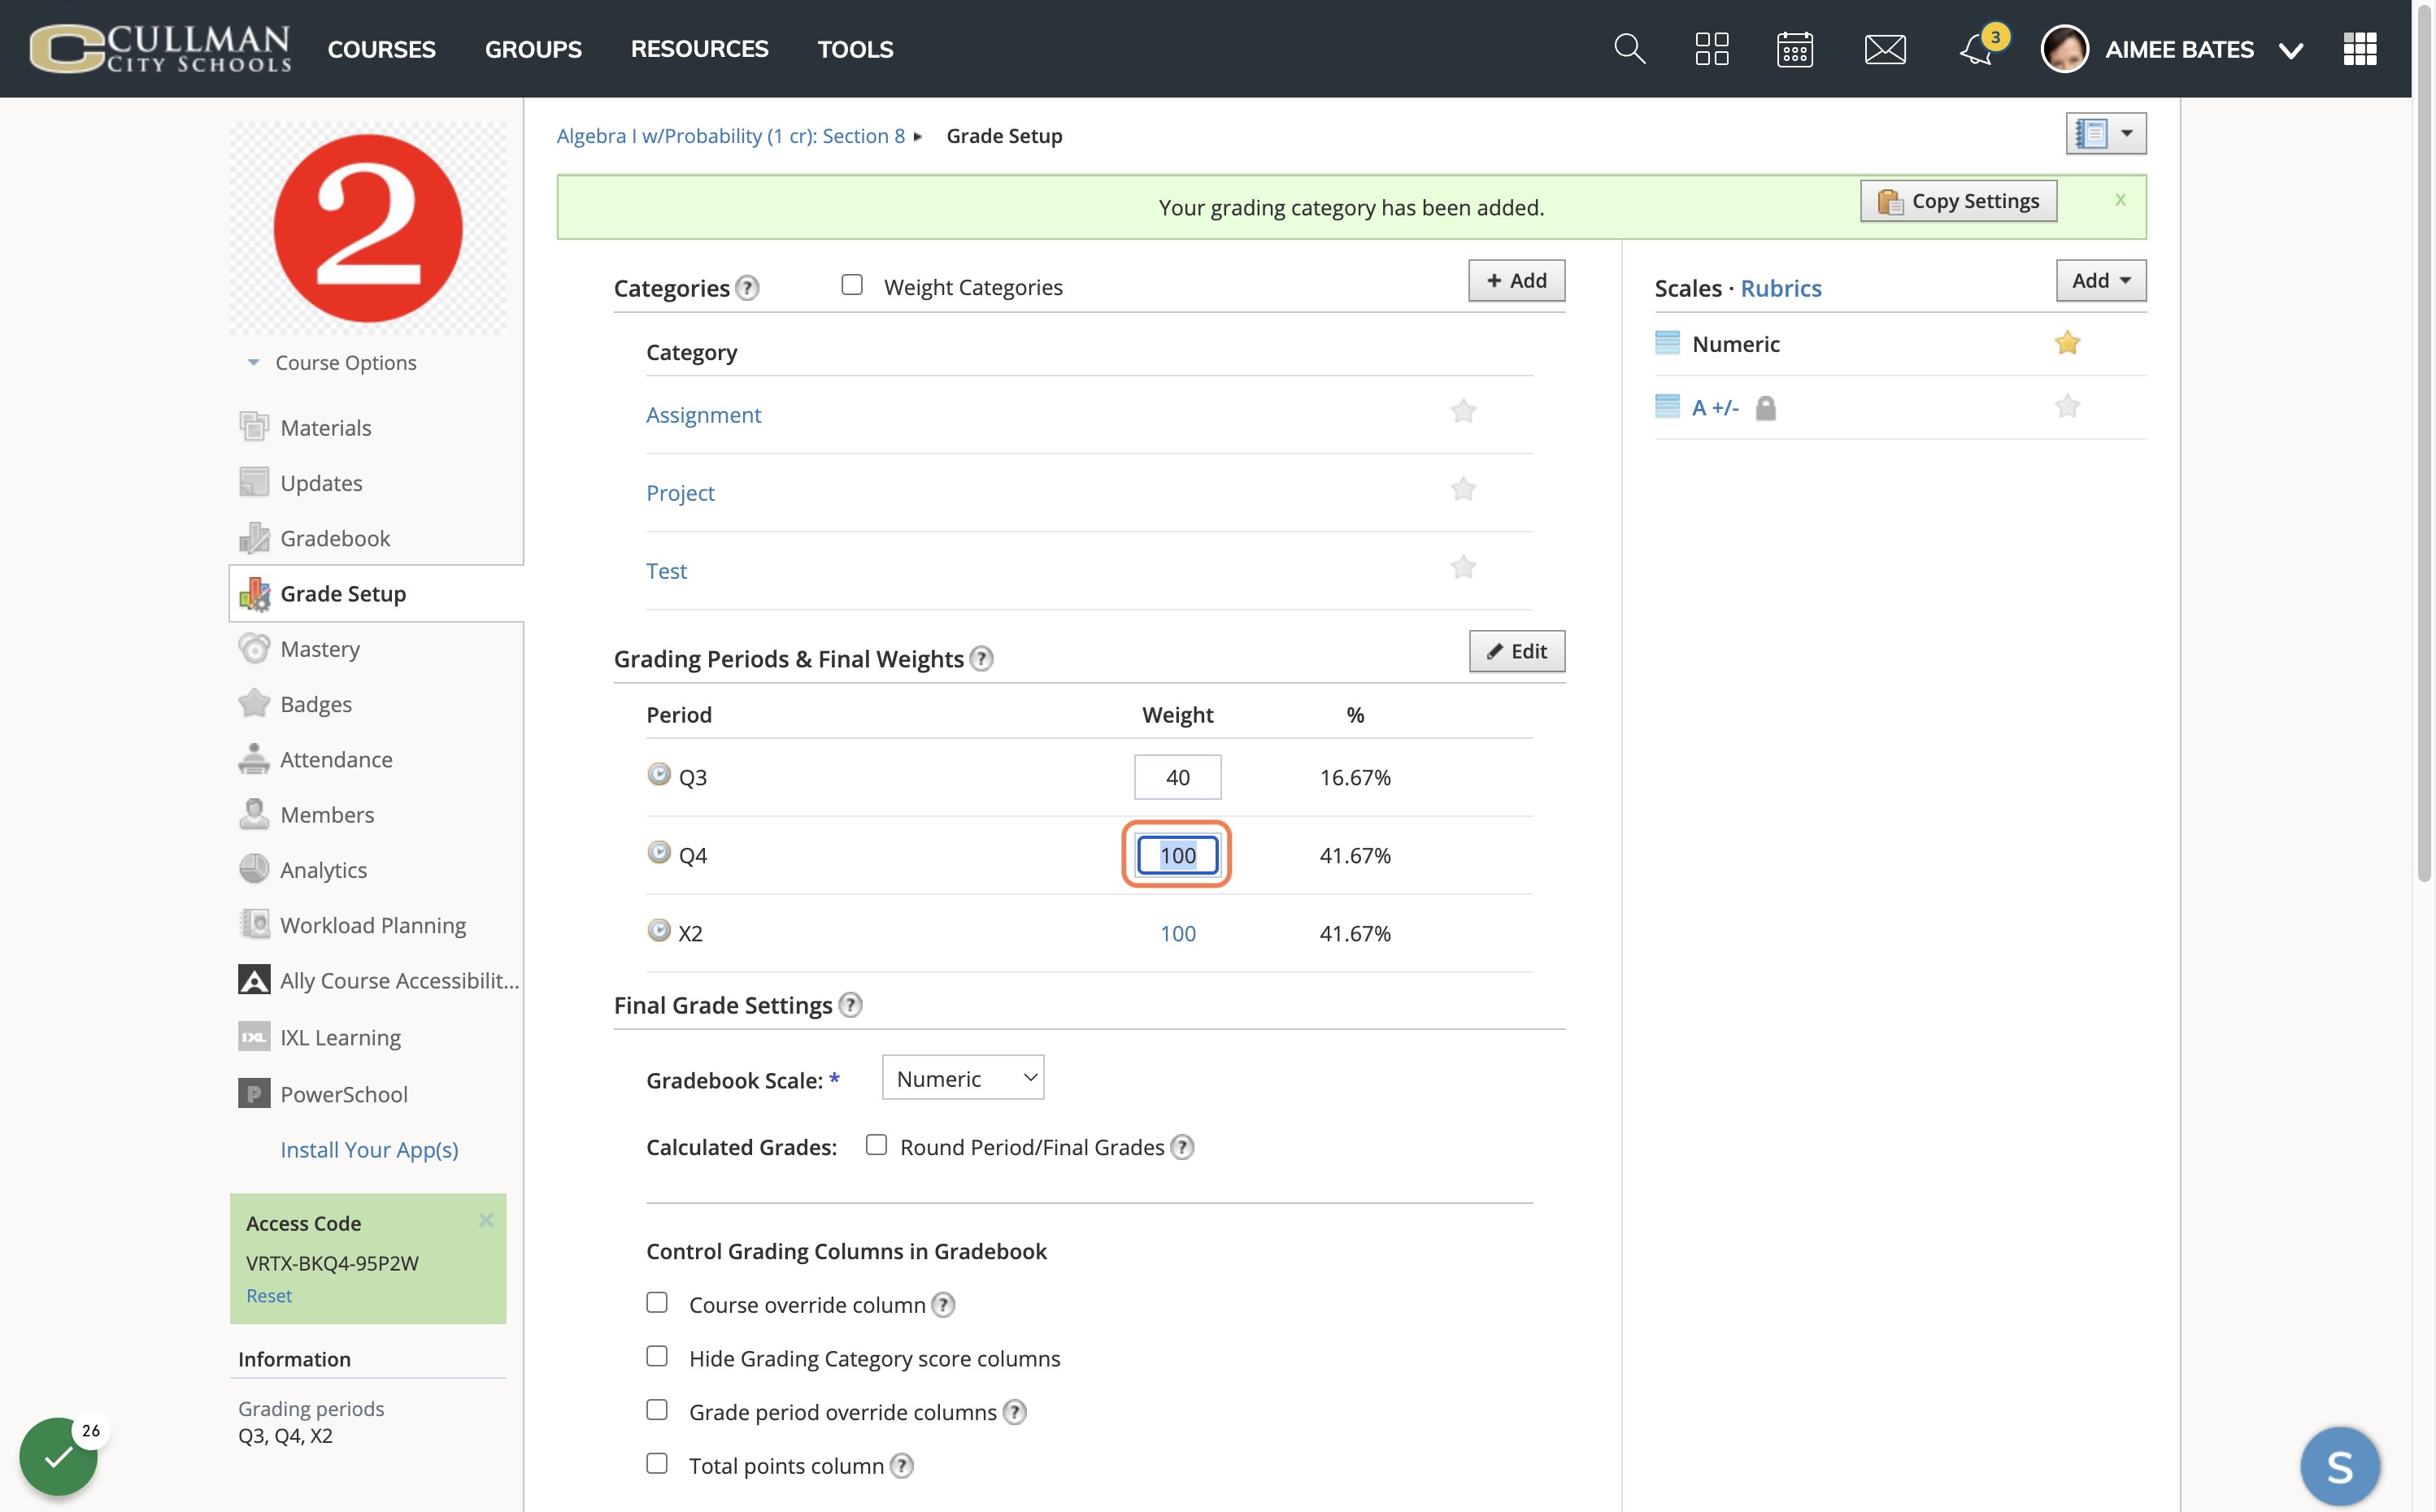Open the Groups menu
2436x1512 pixels.
point(533,49)
